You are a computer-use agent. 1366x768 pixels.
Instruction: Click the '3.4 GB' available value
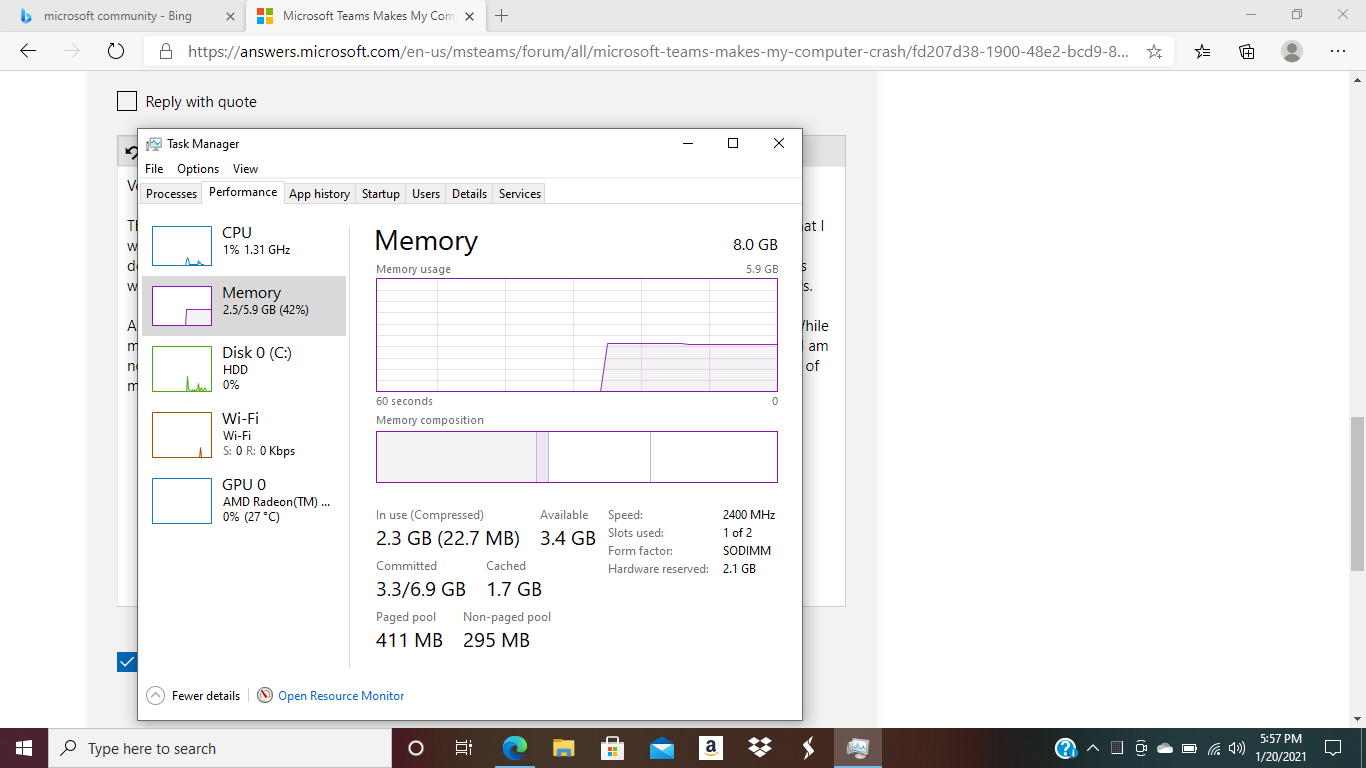[x=568, y=538]
